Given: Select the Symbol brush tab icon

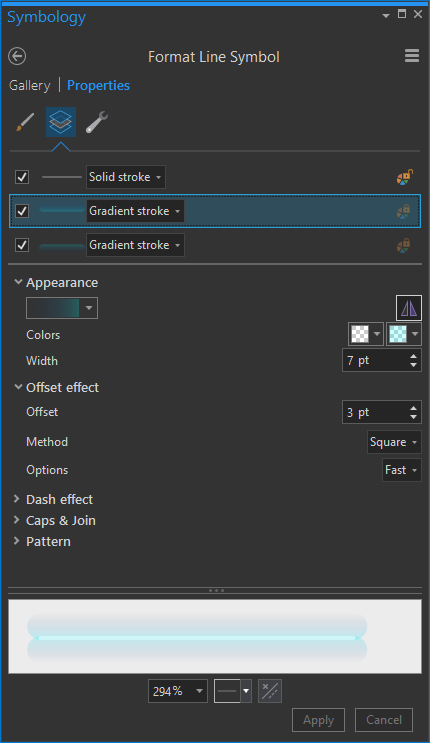Looking at the screenshot, I should point(25,122).
